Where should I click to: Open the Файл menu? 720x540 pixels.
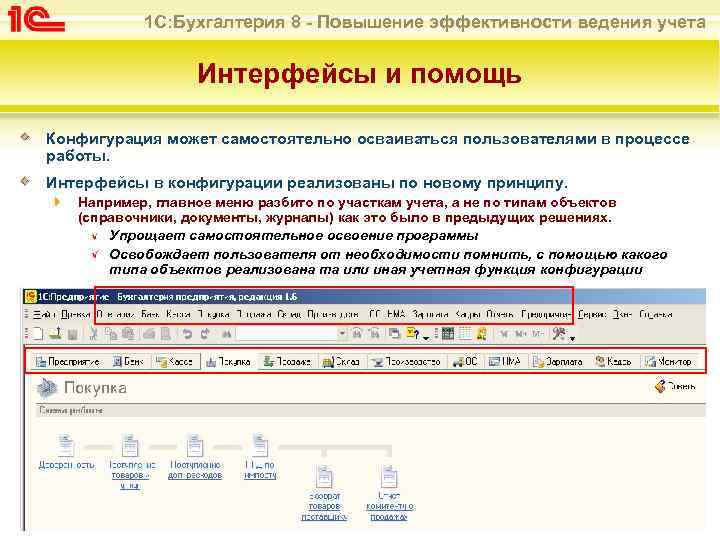[x=44, y=315]
